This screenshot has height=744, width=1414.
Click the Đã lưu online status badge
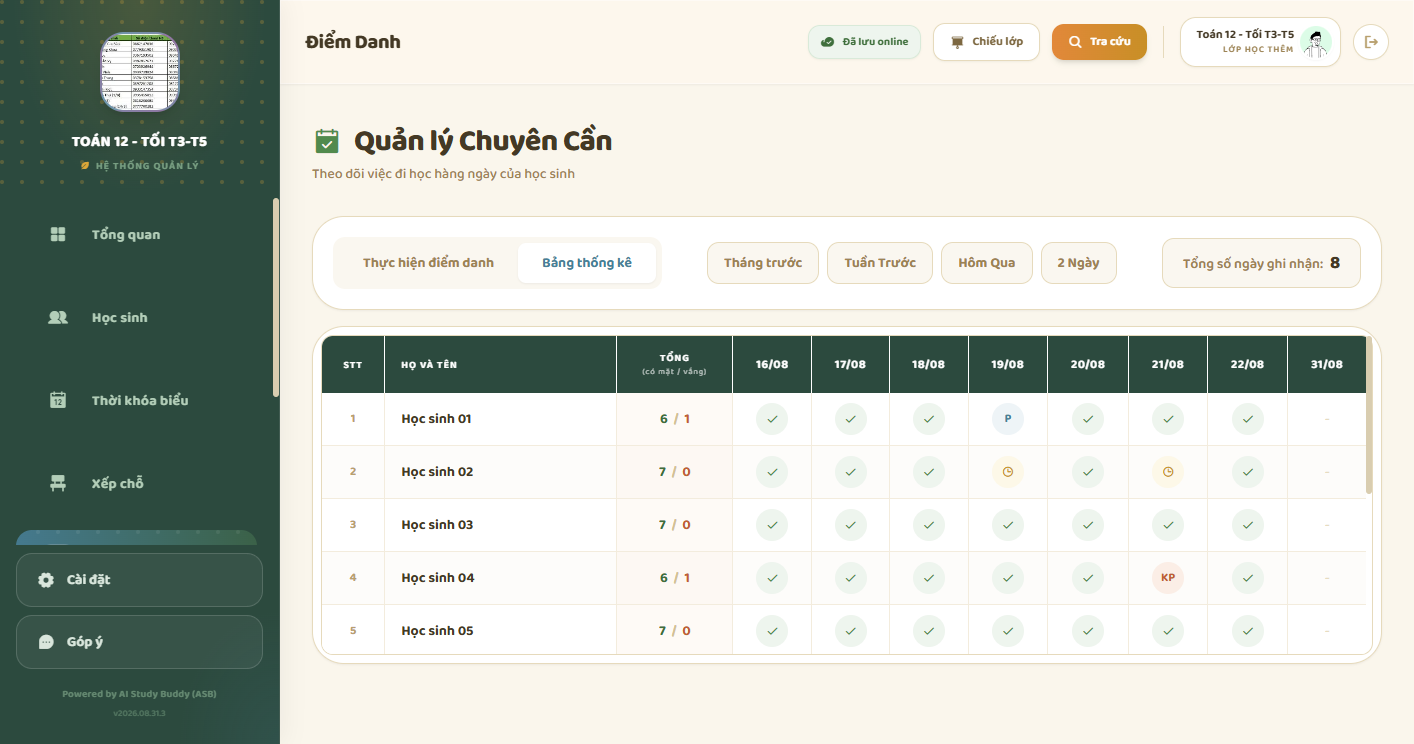tap(864, 42)
